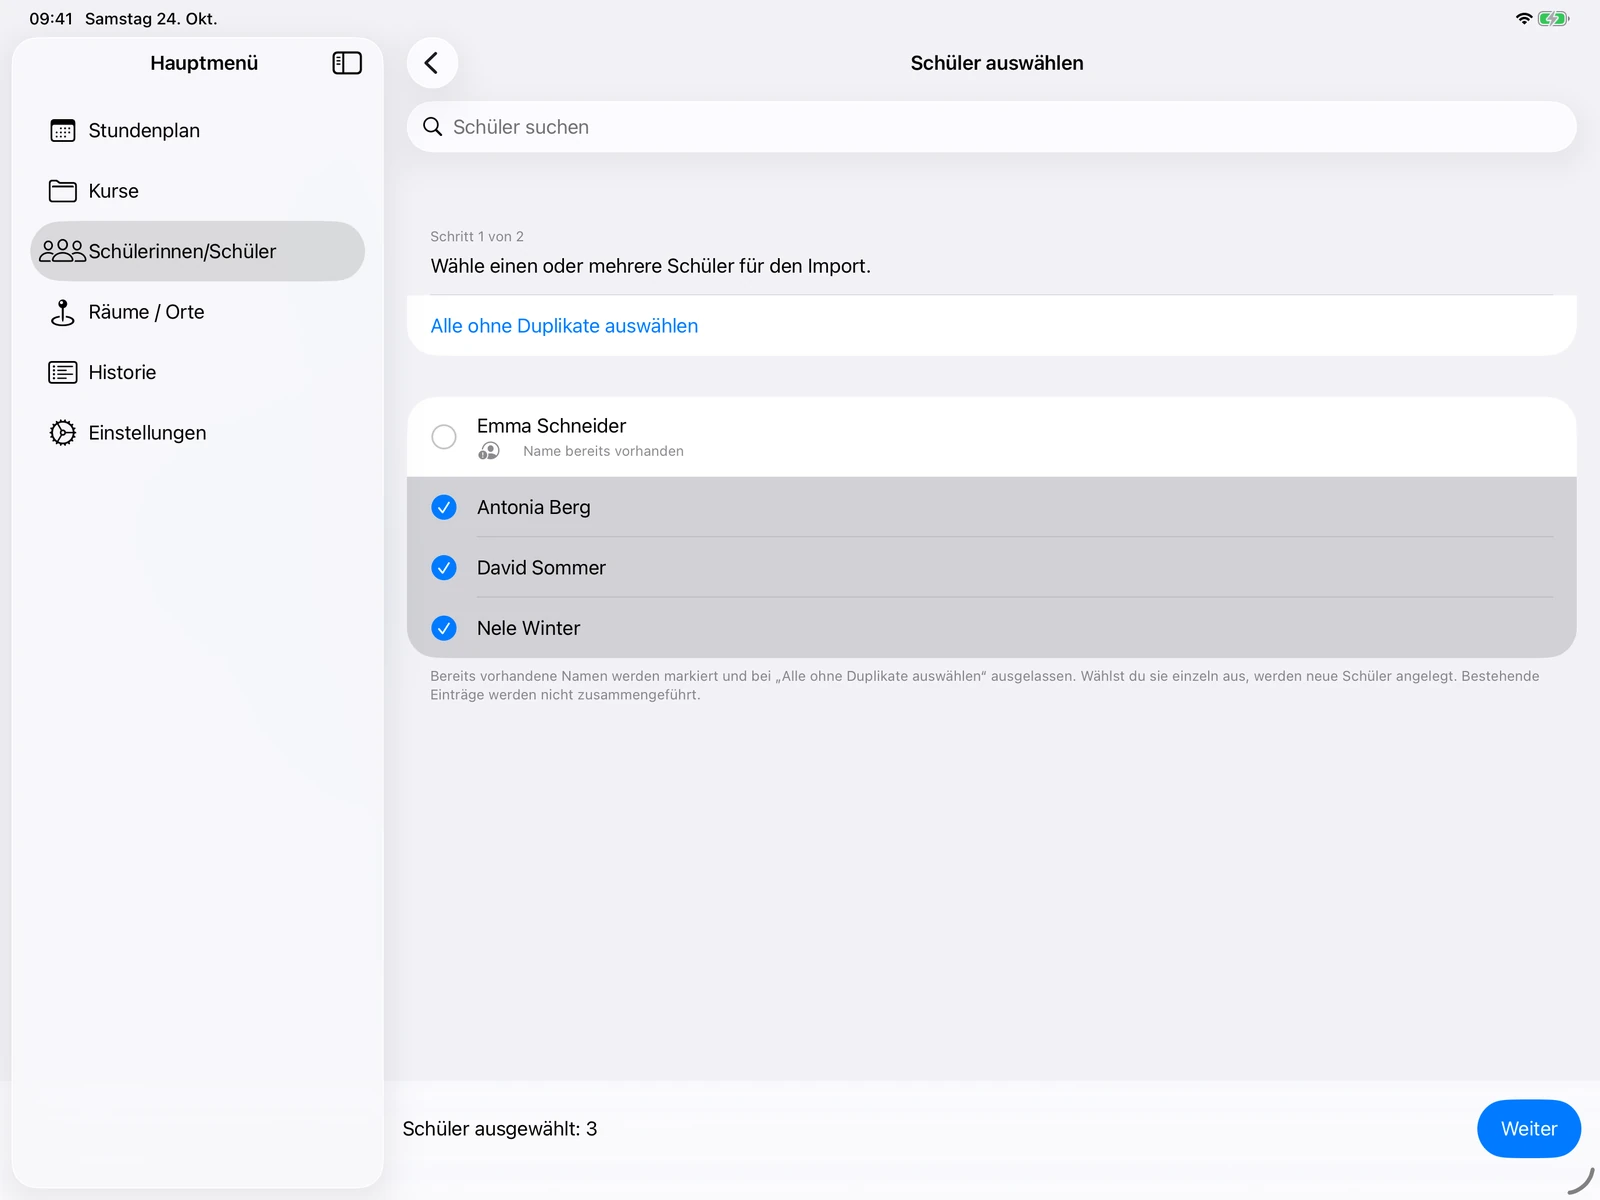Click Alle ohne Duplikate auswählen link
Image resolution: width=1600 pixels, height=1200 pixels.
pyautogui.click(x=564, y=326)
